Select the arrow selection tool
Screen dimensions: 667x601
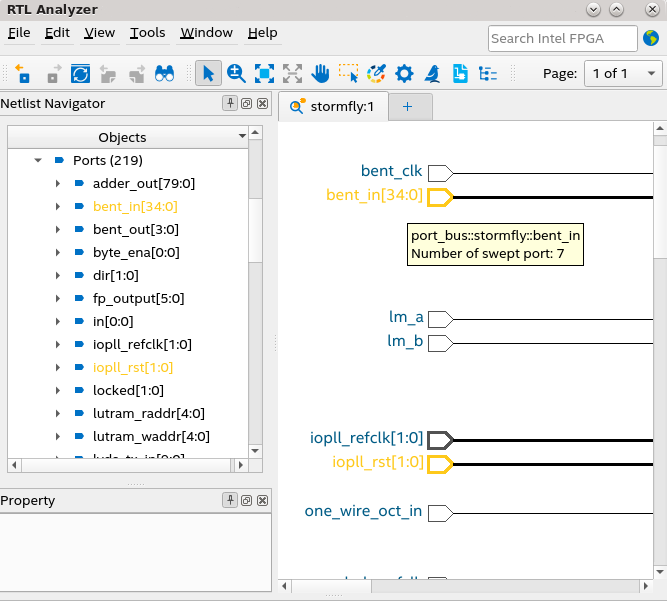pos(208,74)
